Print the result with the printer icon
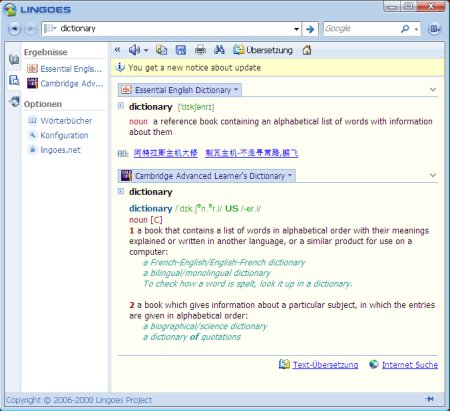The image size is (450, 411). 200,50
